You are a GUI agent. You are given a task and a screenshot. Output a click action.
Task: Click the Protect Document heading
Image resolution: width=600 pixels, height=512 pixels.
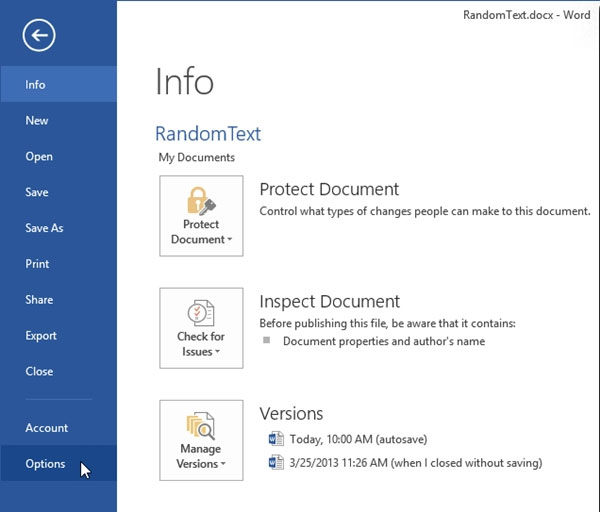pyautogui.click(x=329, y=189)
